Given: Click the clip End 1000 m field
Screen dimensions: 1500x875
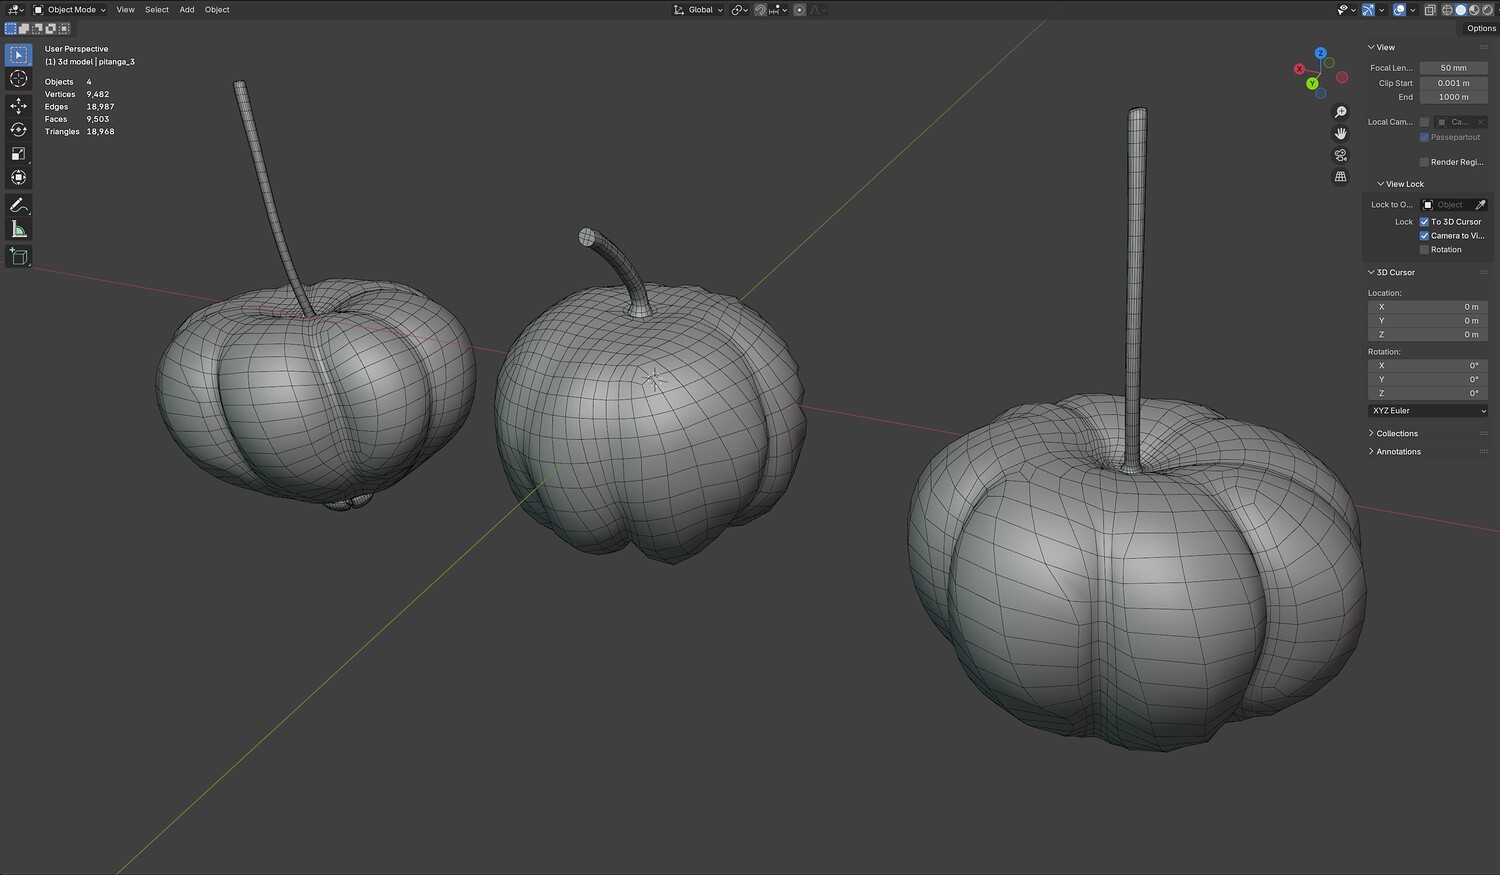Looking at the screenshot, I should (1453, 97).
